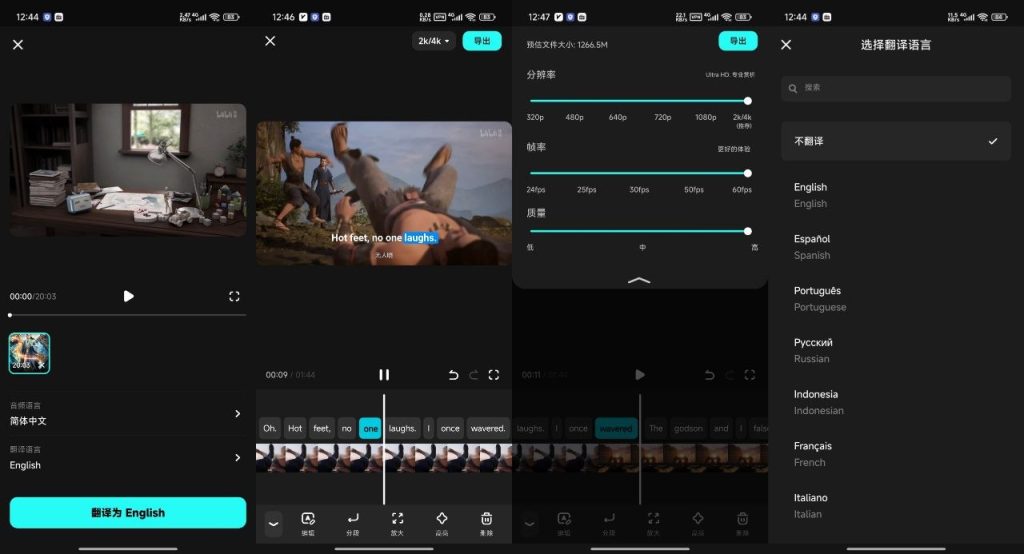Select the highlighted 'one' word chip
Image resolution: width=1024 pixels, height=554 pixels.
click(x=370, y=429)
